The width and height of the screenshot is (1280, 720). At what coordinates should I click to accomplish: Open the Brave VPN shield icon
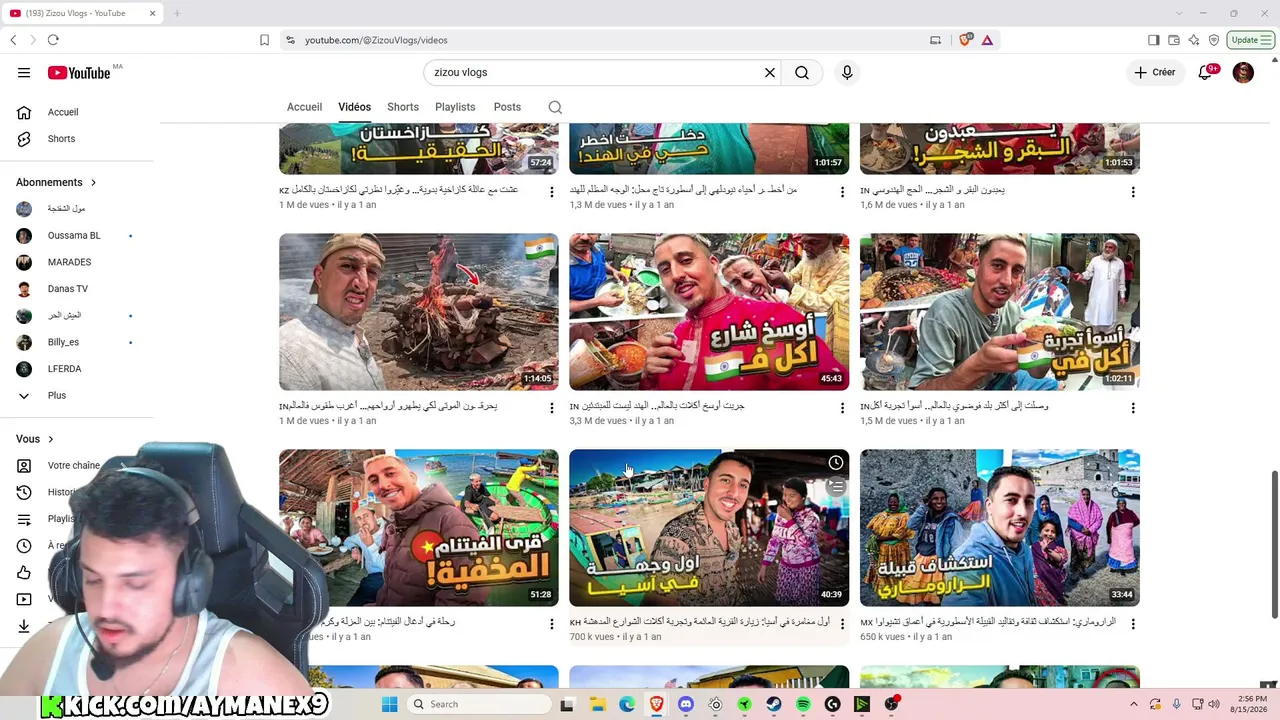[1214, 40]
